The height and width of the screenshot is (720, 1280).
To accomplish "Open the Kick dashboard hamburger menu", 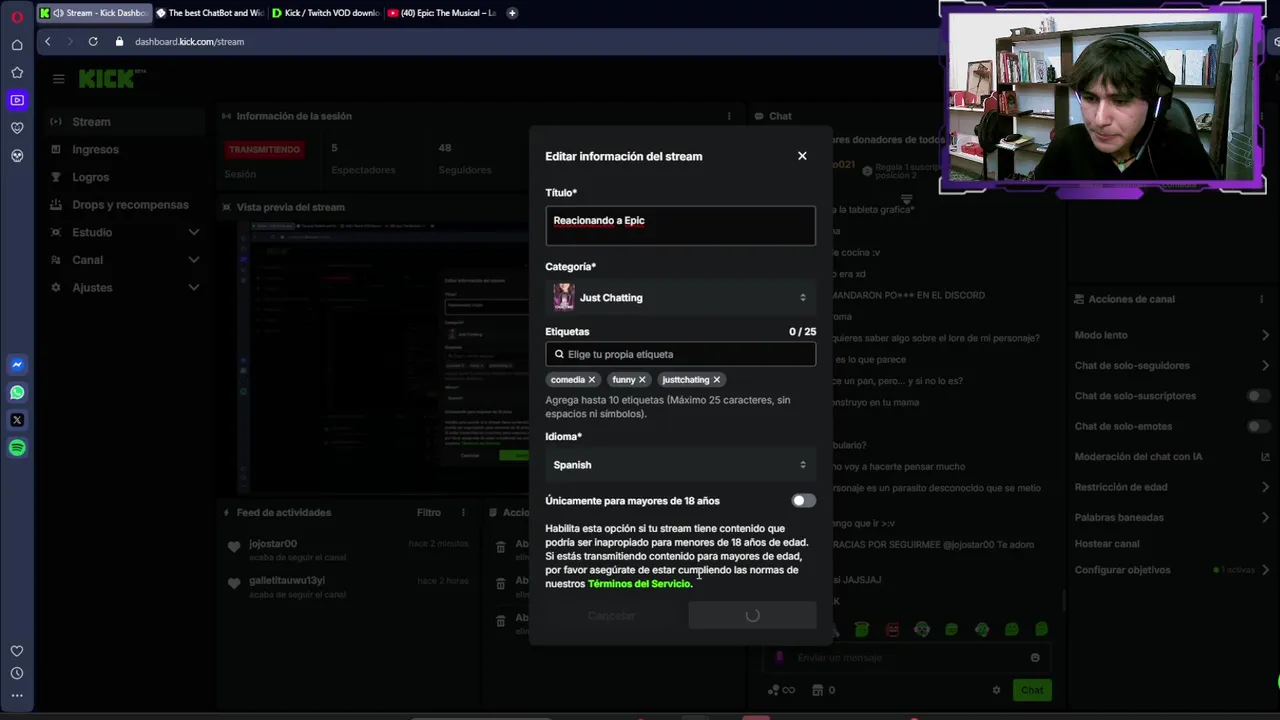I will (x=59, y=79).
